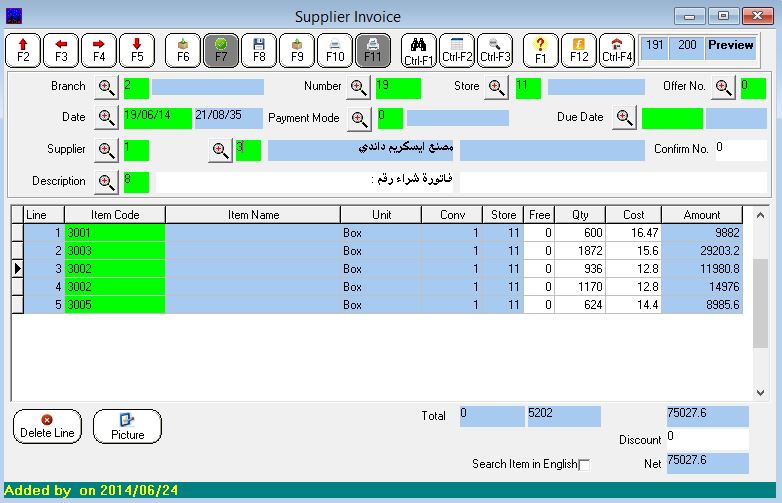This screenshot has width=782, height=503.
Task: Click the F4 next record arrow button
Action: 99,50
